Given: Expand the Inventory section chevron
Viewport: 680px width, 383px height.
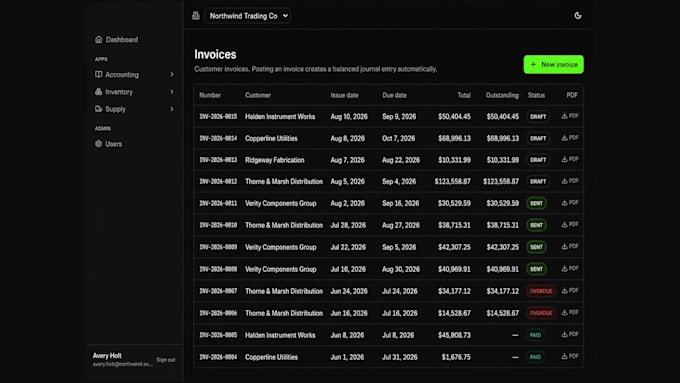Looking at the screenshot, I should tap(172, 92).
